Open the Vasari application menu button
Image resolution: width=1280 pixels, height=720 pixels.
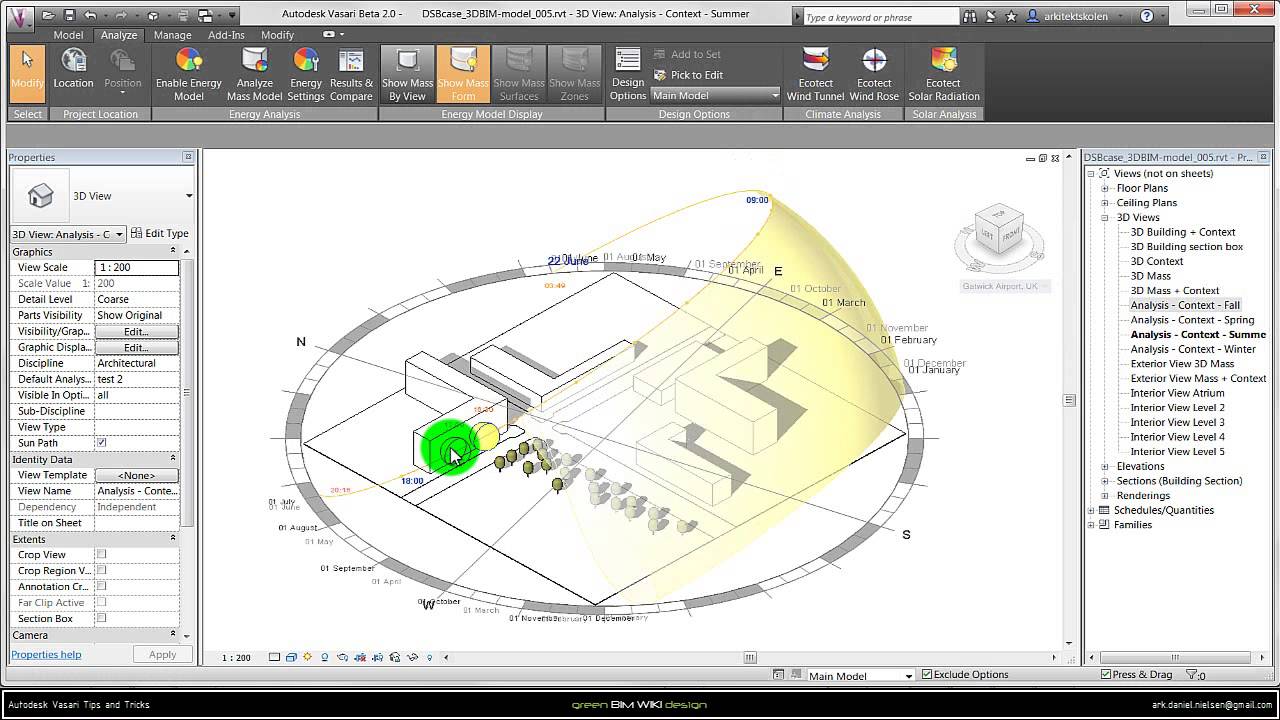click(x=21, y=17)
